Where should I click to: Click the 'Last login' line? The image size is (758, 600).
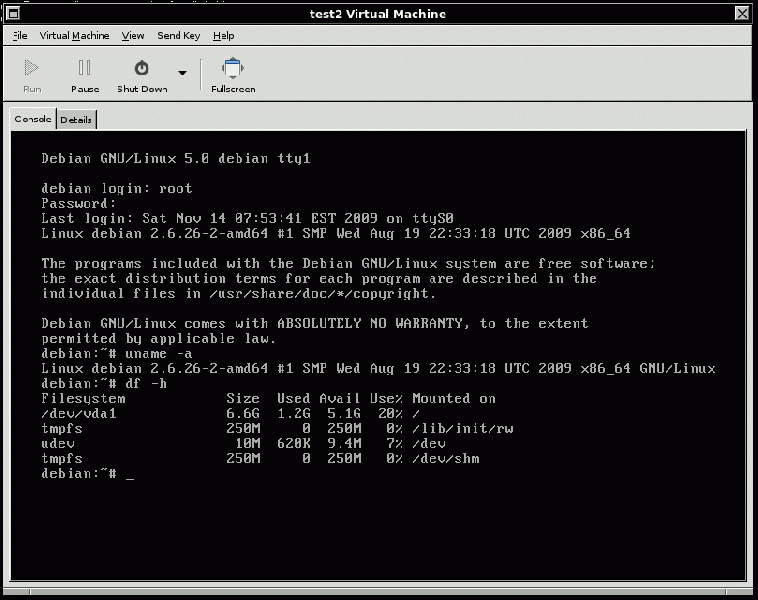(247, 219)
